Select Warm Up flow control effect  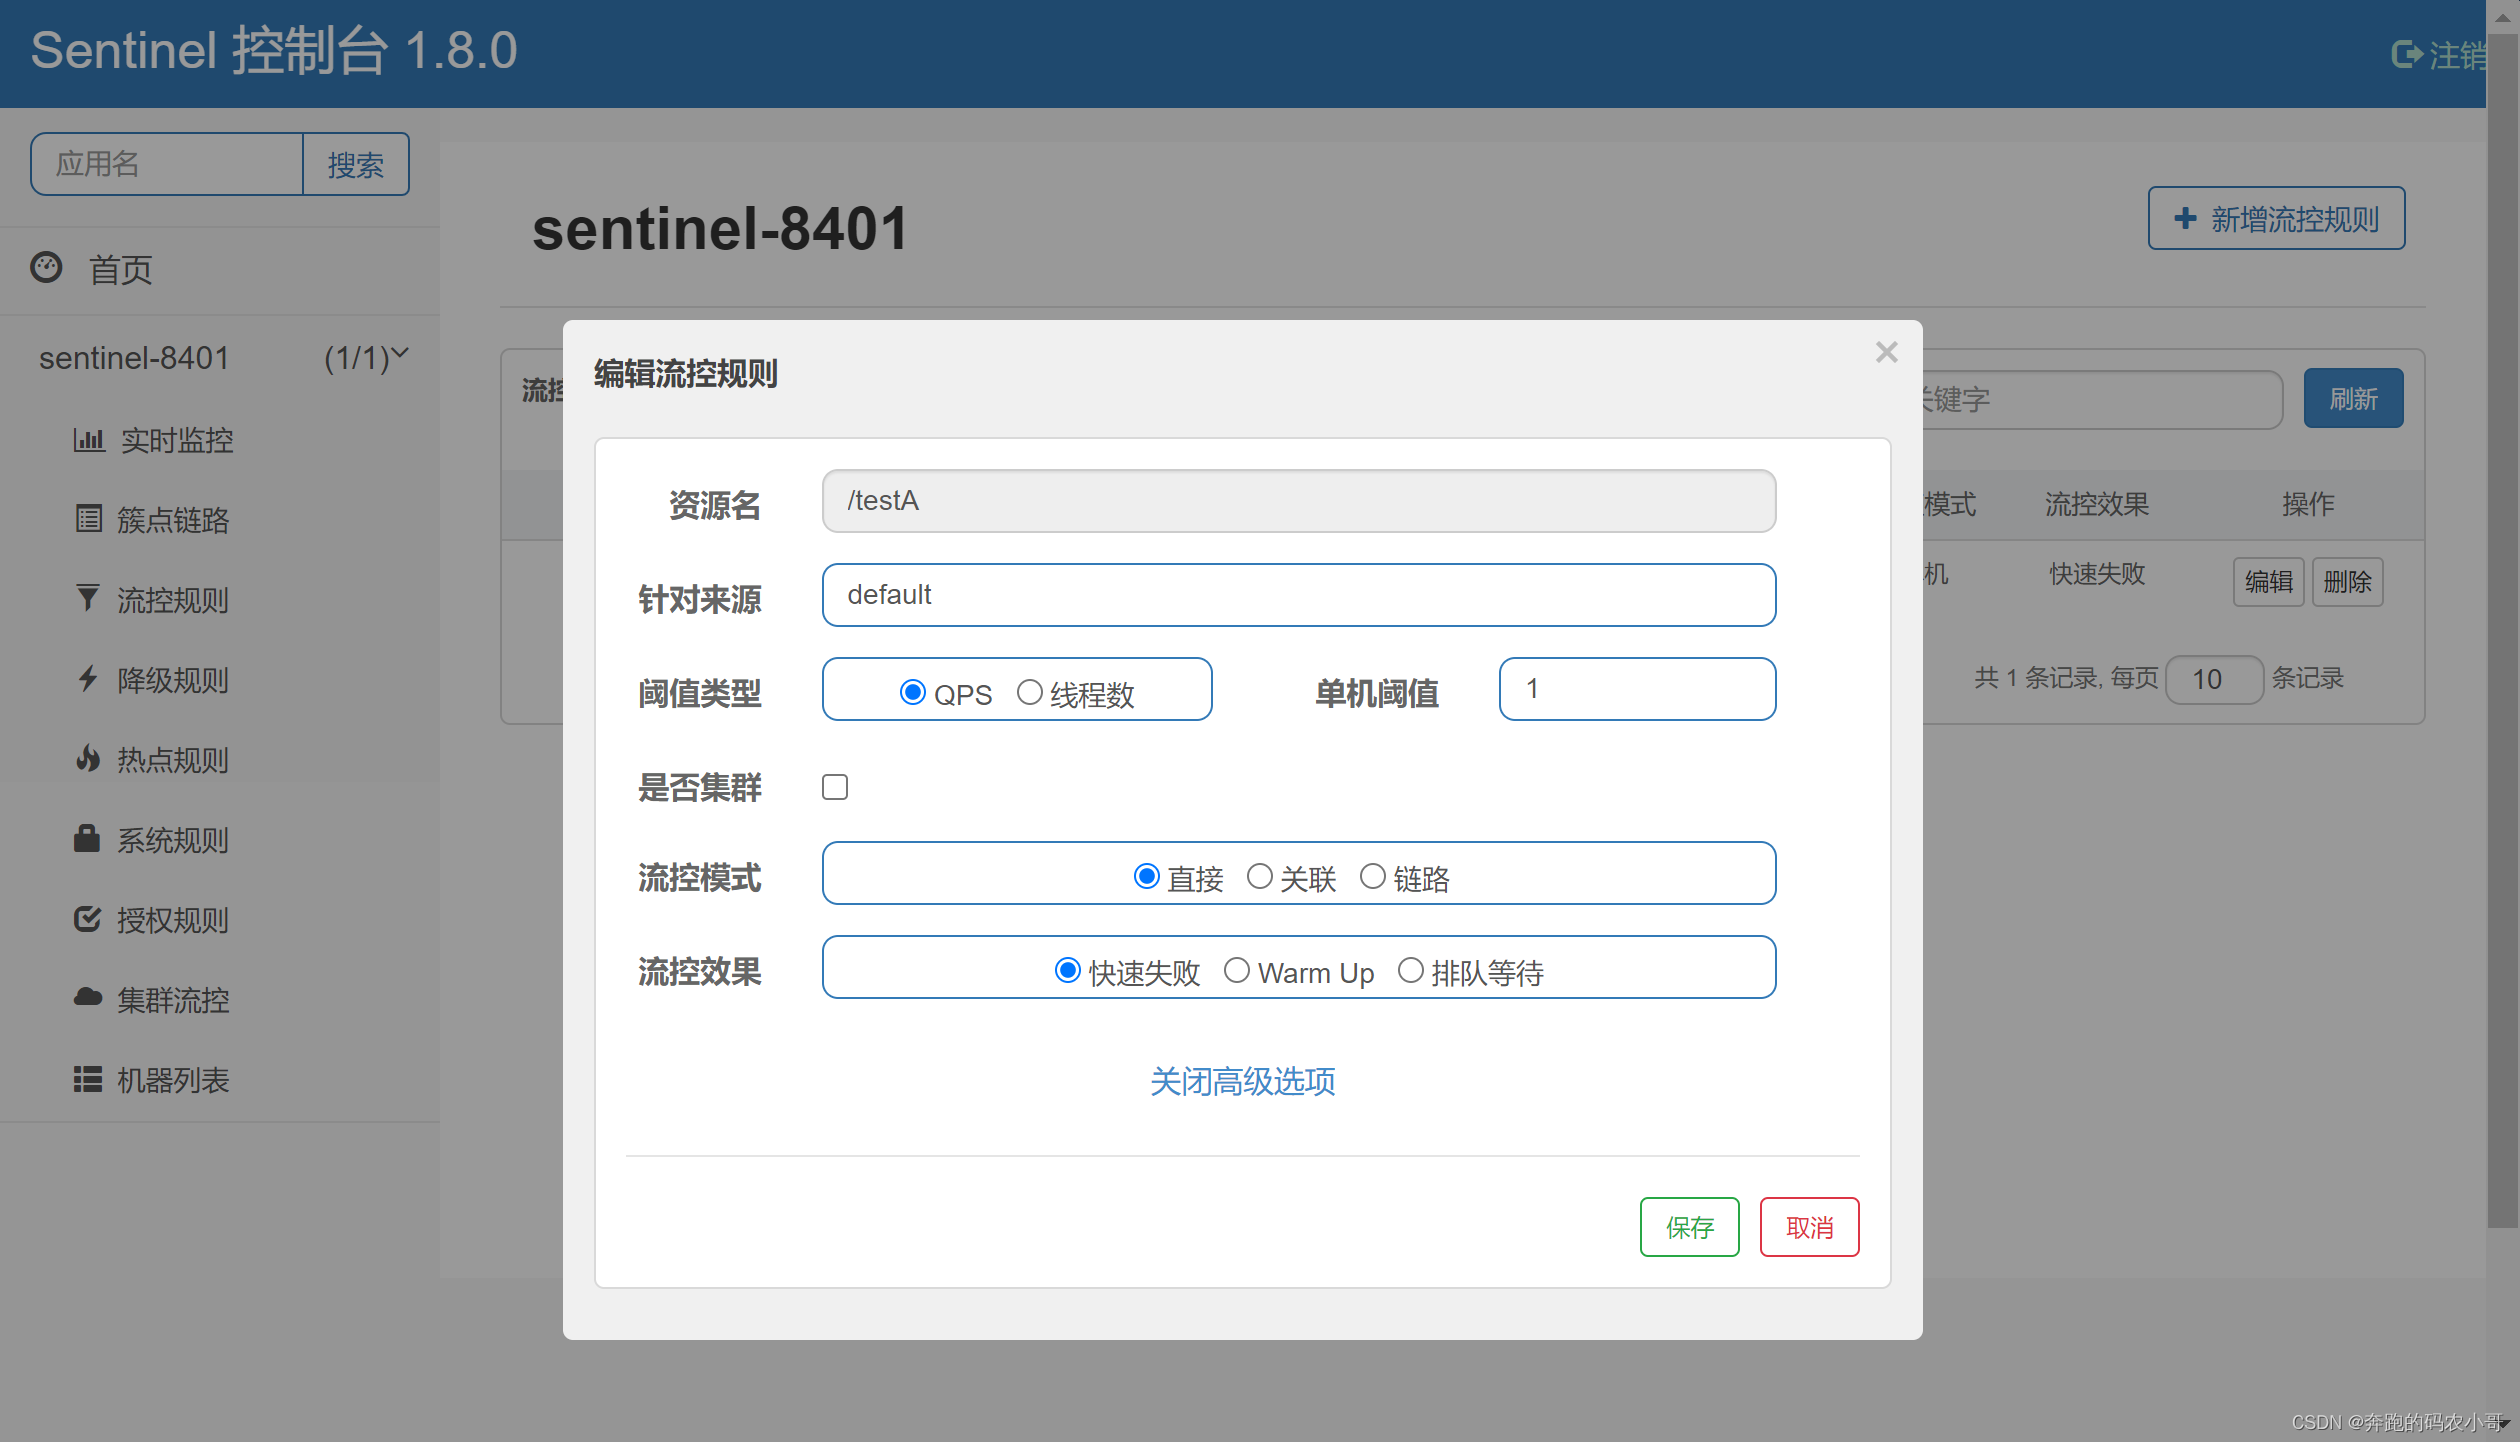click(1237, 970)
